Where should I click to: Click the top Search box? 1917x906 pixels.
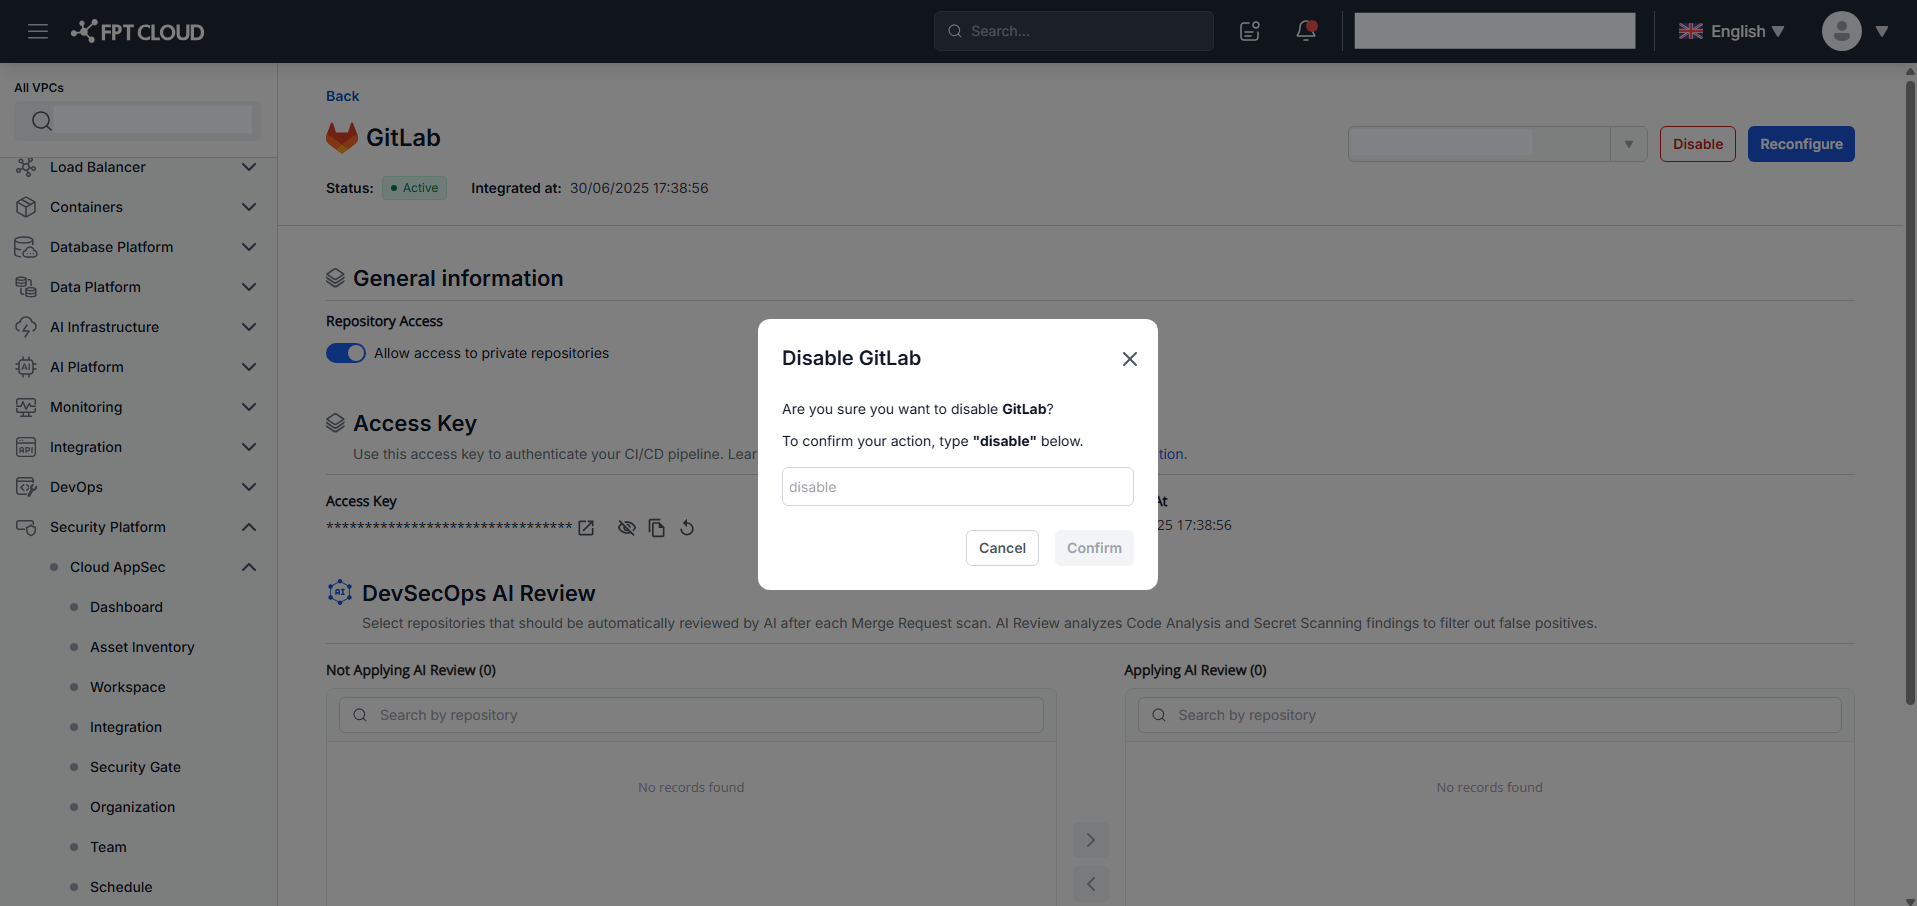pyautogui.click(x=1074, y=31)
